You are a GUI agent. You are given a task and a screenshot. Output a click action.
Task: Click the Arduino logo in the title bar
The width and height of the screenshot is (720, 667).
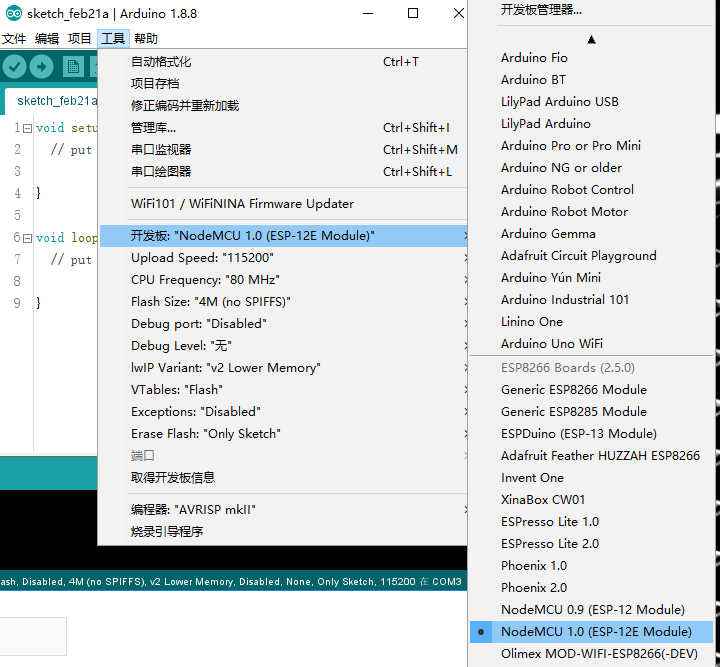(13, 13)
